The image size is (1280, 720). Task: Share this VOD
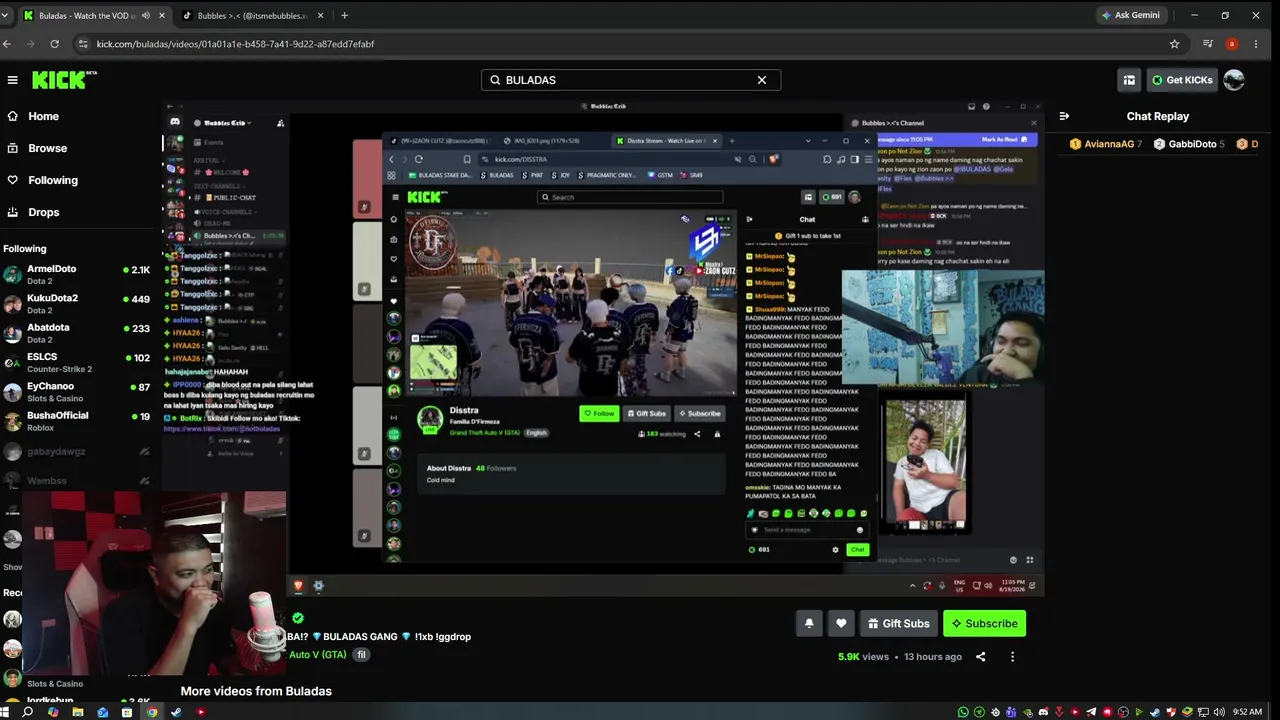(980, 657)
